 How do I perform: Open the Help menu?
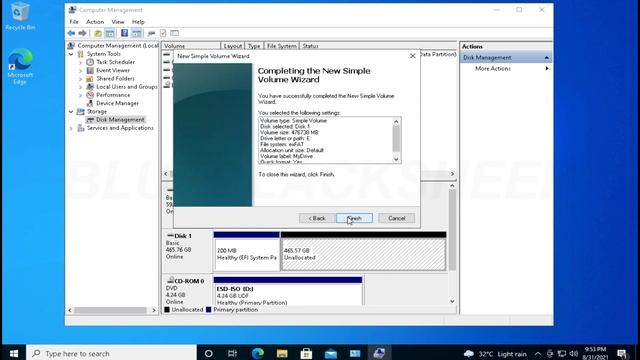click(138, 22)
